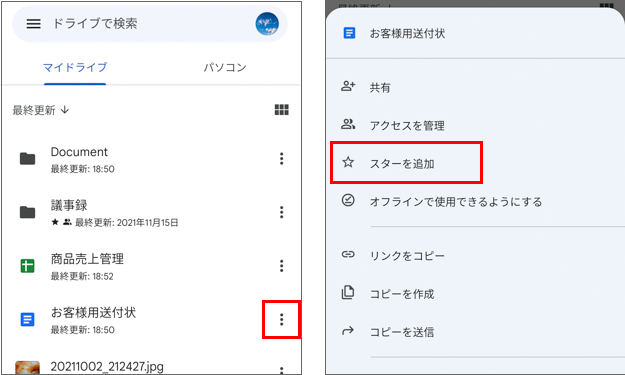Open more options for 商品売上管理
The image size is (625, 375).
(281, 266)
